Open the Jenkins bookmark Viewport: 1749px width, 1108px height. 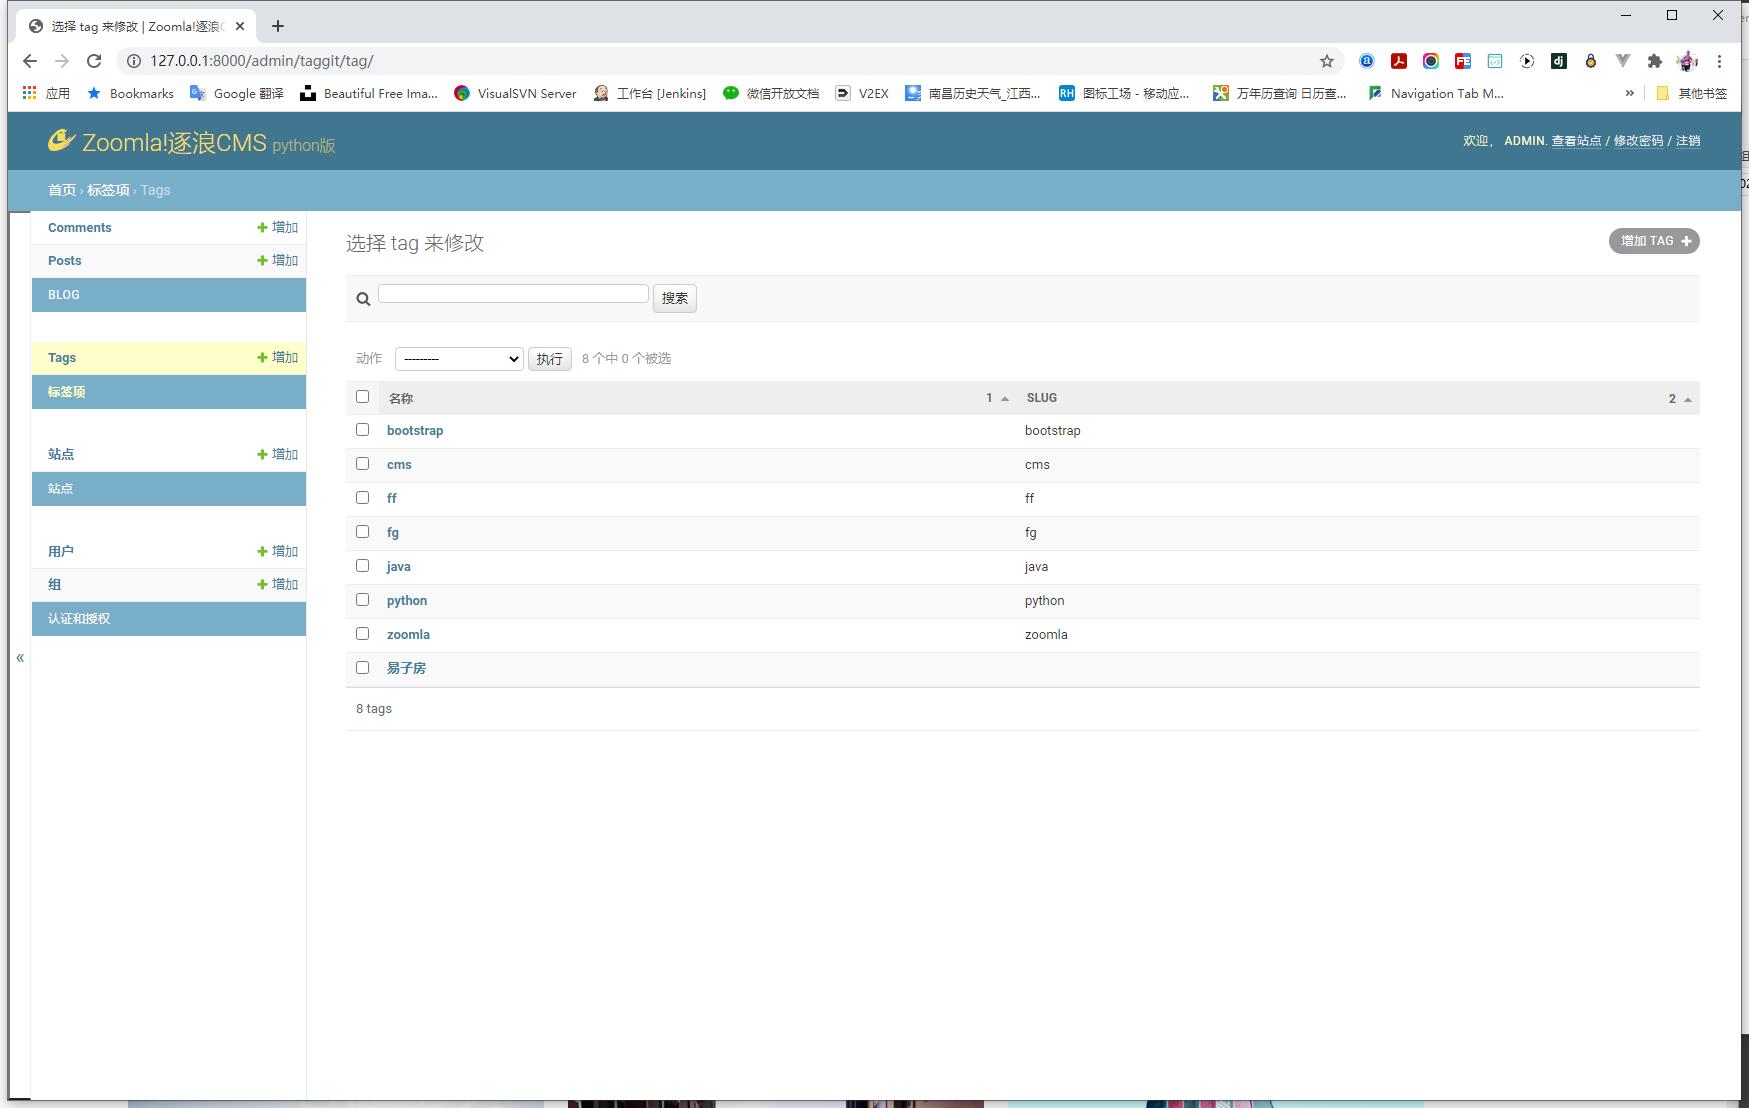[649, 93]
